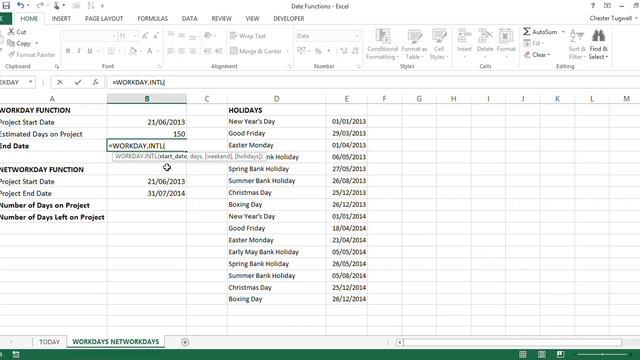
Task: Click the Undo arrow icon
Action: point(20,6)
